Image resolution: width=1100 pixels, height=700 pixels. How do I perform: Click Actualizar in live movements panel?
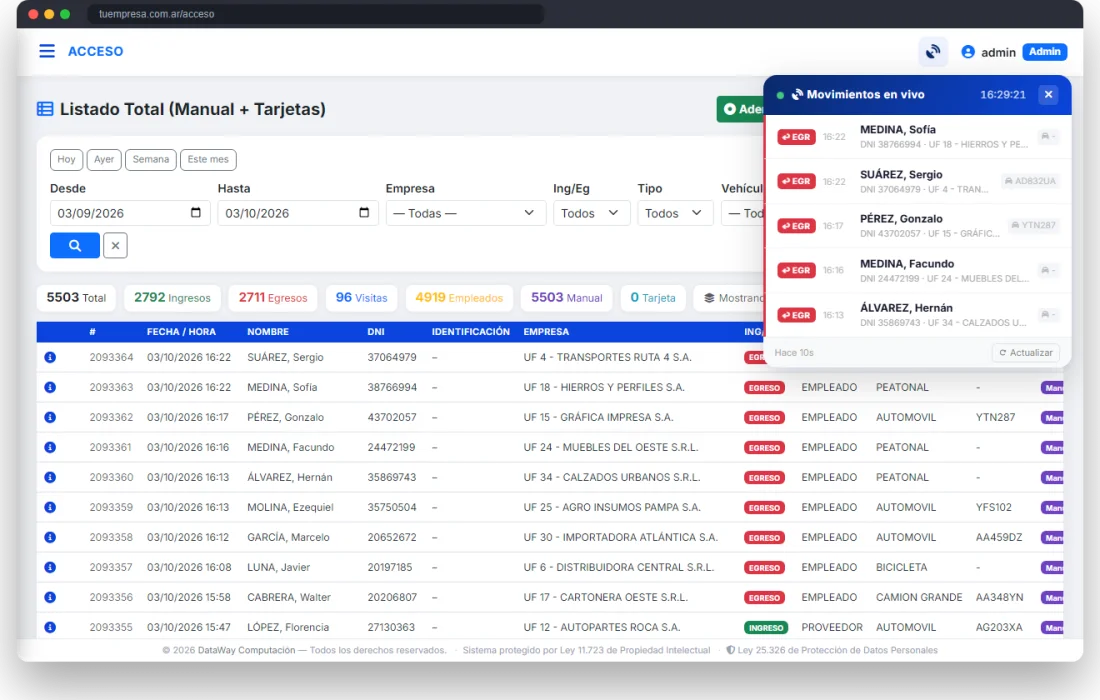click(1026, 353)
